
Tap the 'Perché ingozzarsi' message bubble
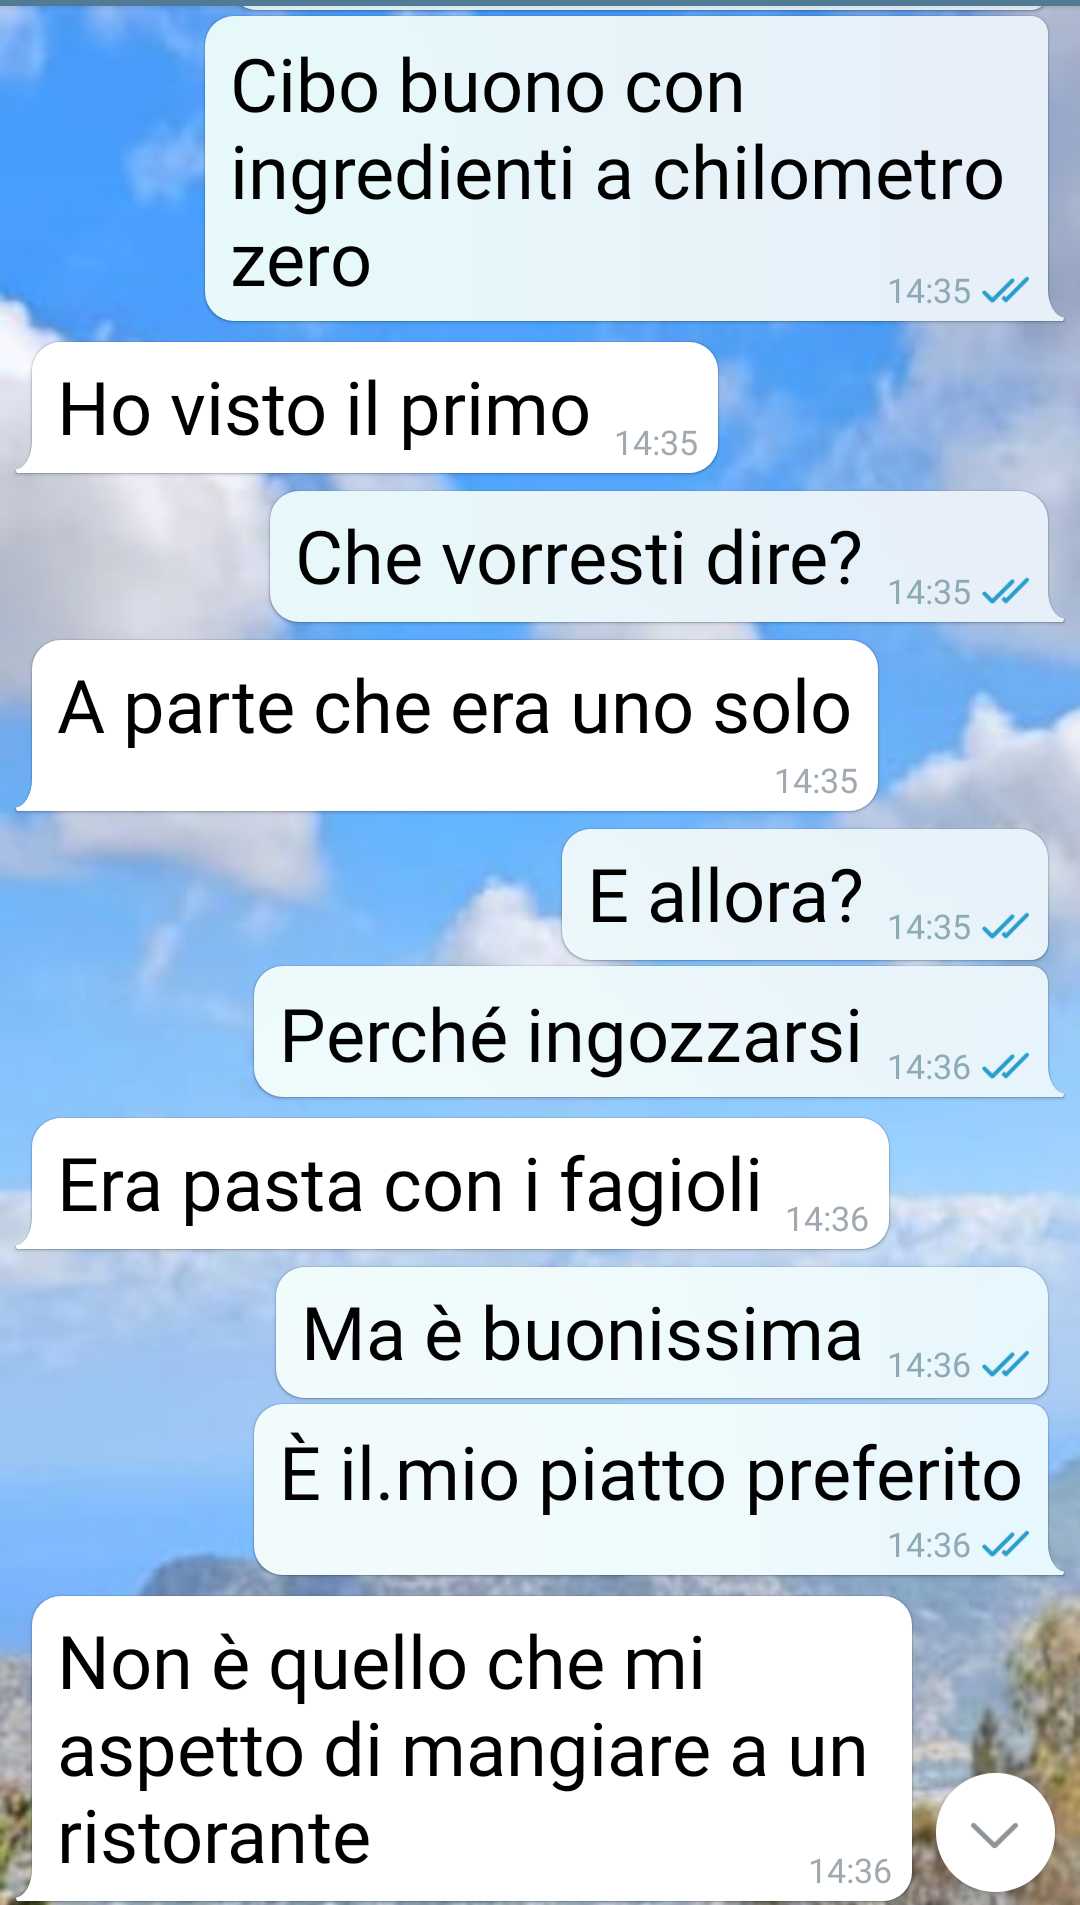pos(658,1032)
